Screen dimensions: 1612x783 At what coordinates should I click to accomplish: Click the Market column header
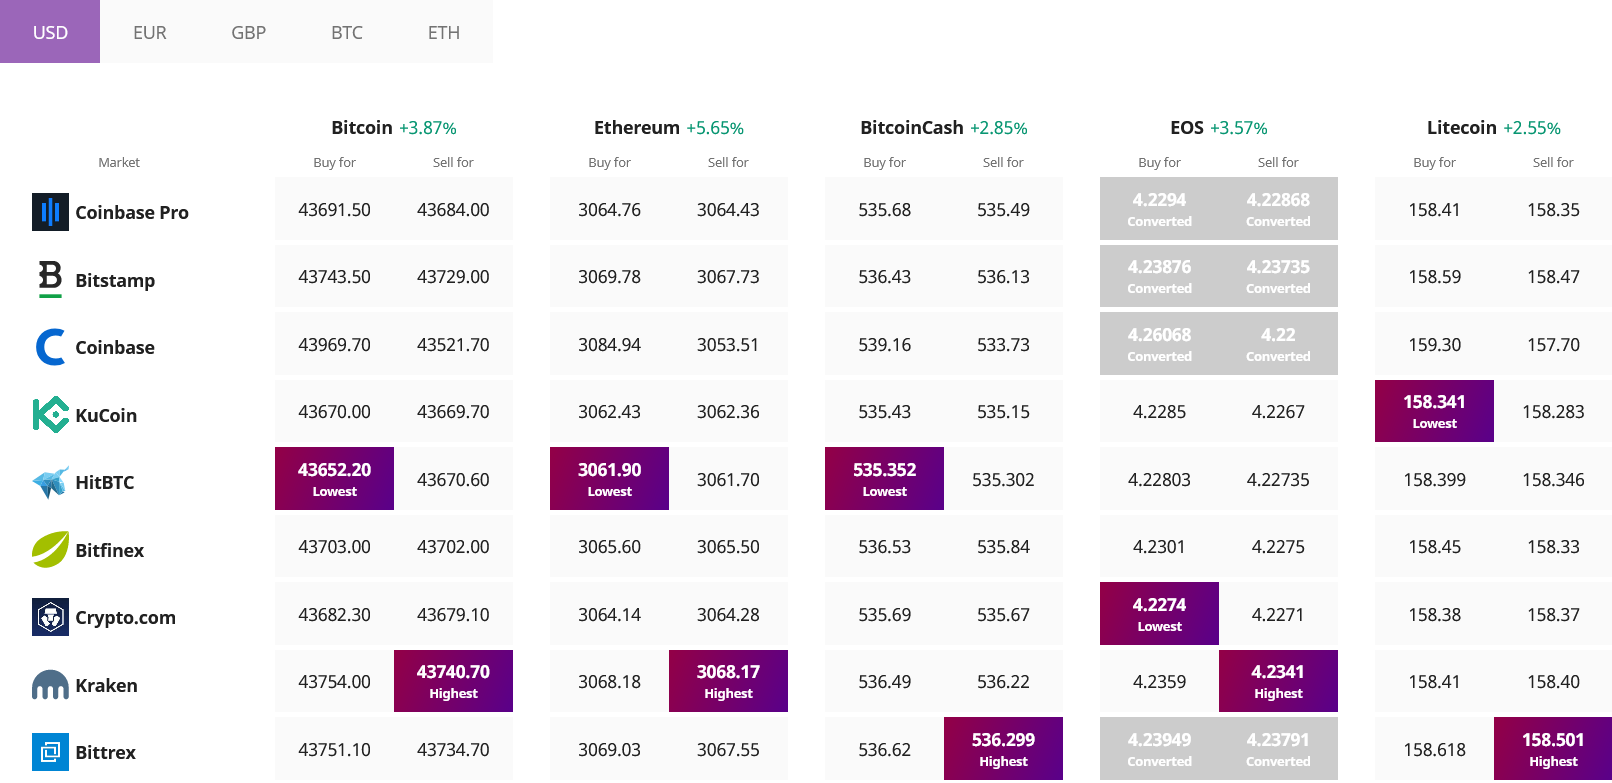119,162
